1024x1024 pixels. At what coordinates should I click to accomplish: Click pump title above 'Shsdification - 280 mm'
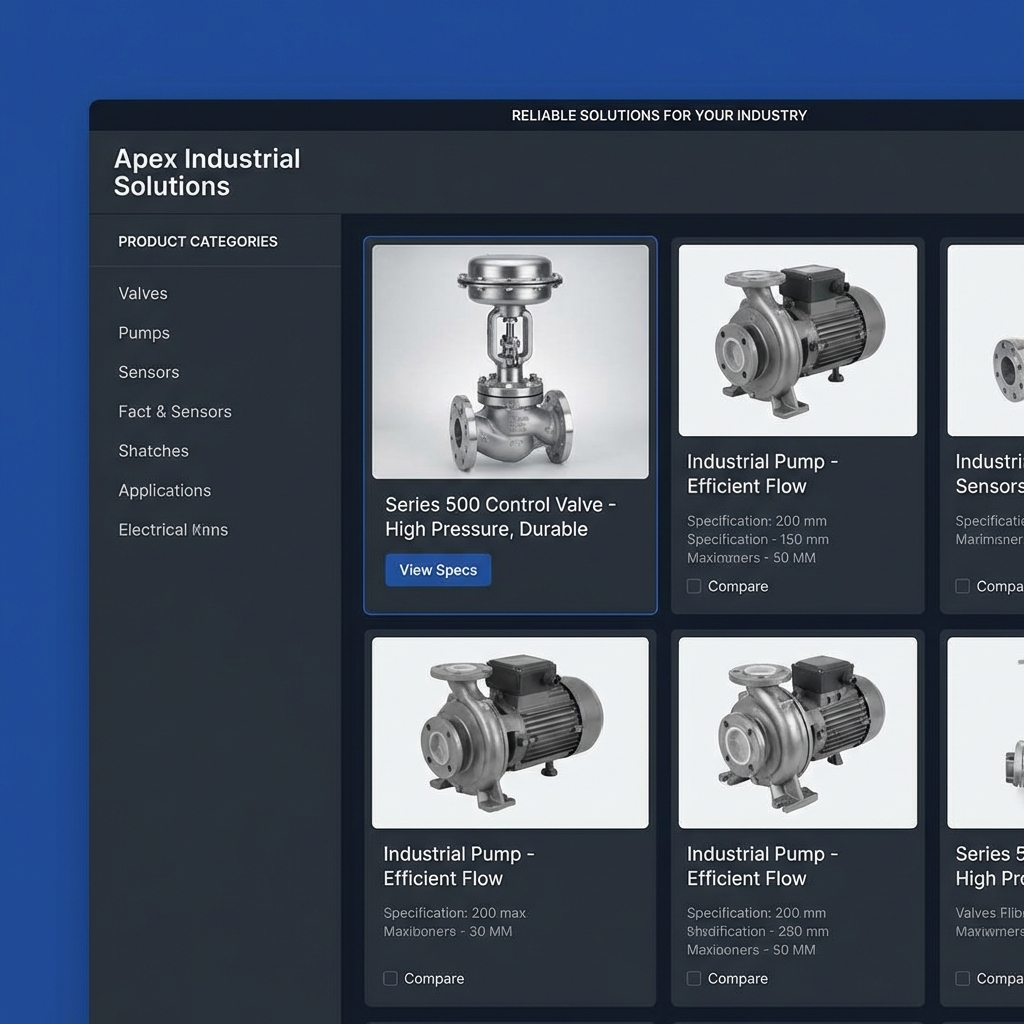click(762, 866)
